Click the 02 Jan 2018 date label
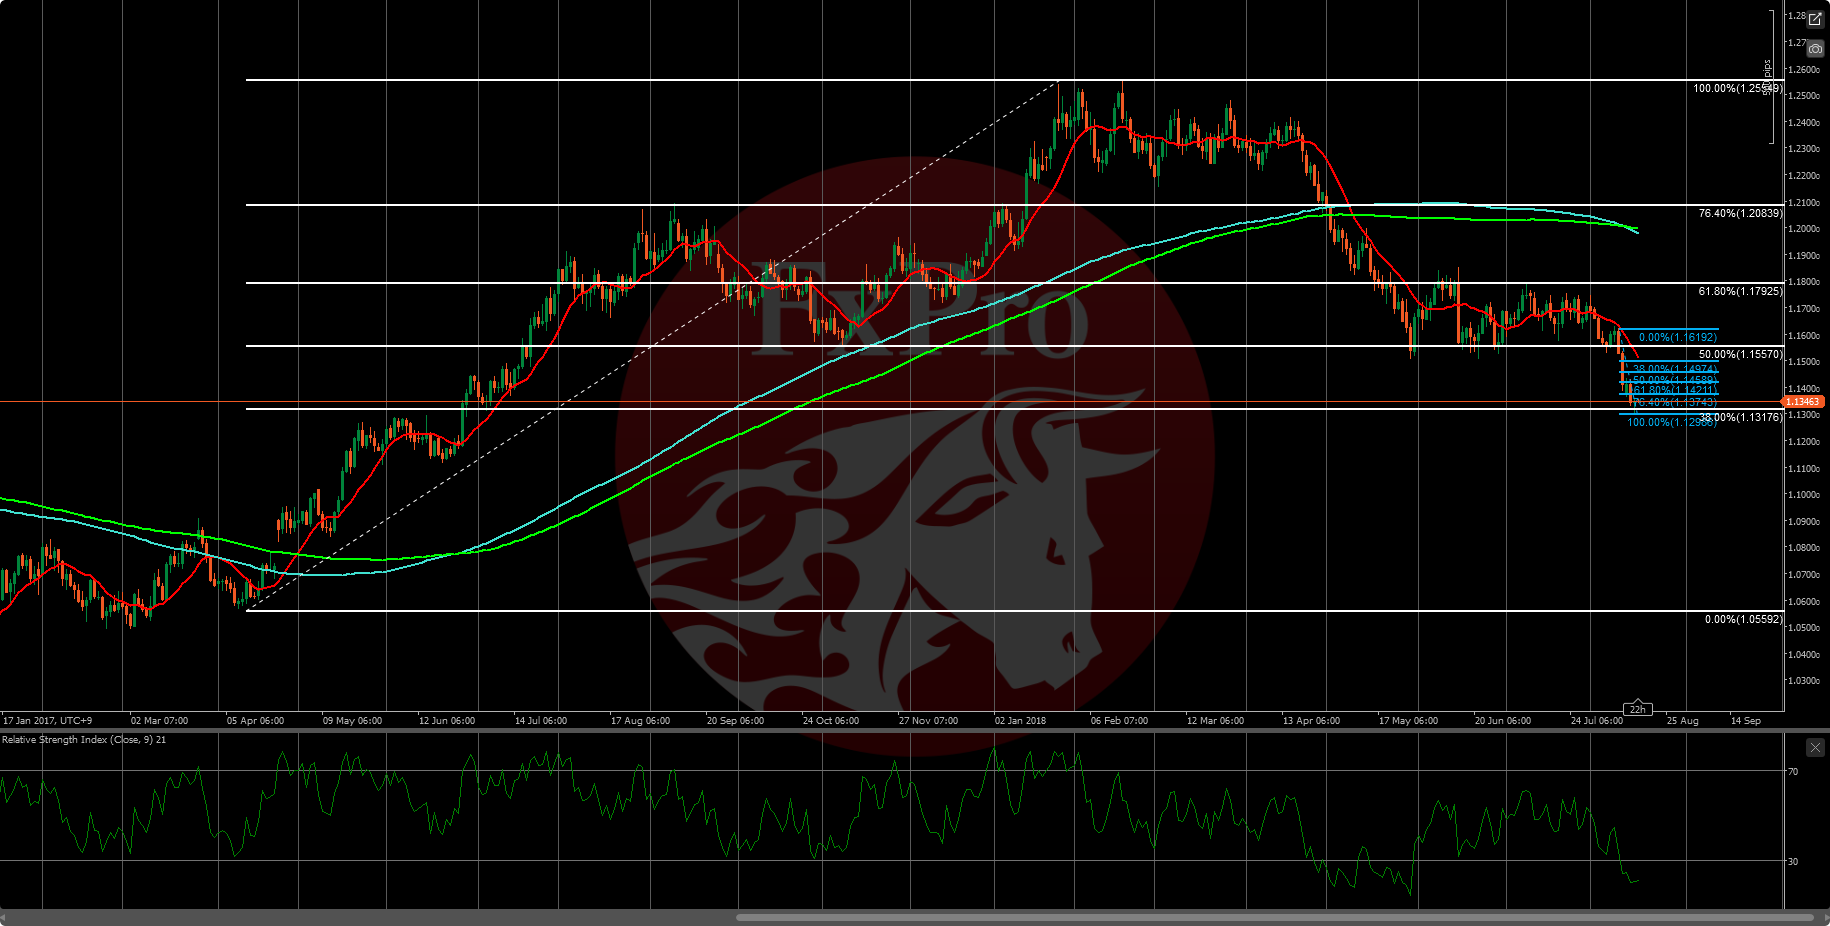 pyautogui.click(x=1020, y=721)
